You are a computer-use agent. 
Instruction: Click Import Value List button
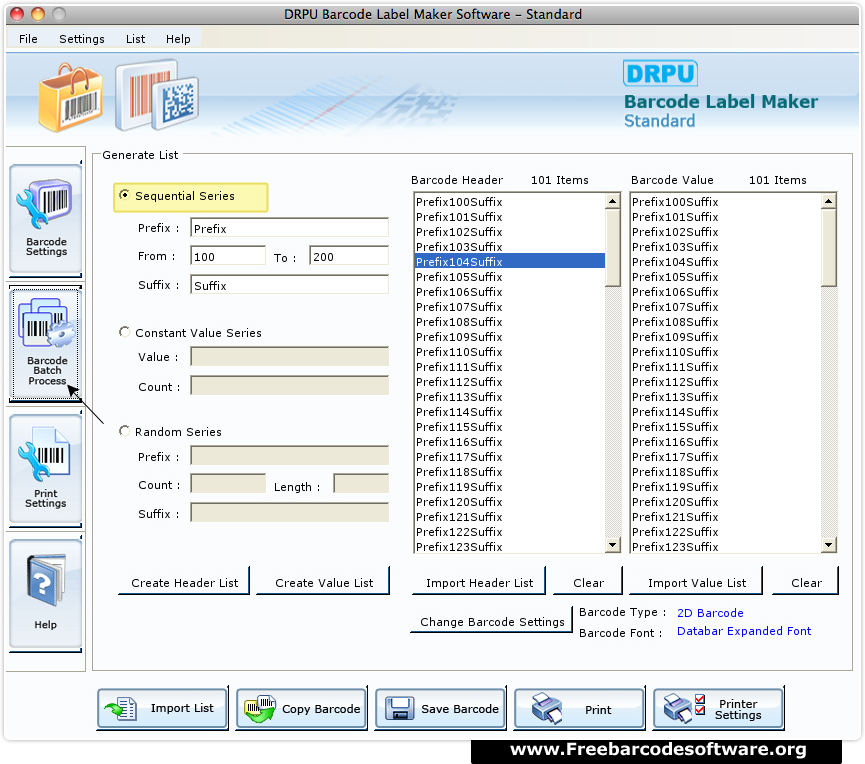pyautogui.click(x=697, y=583)
